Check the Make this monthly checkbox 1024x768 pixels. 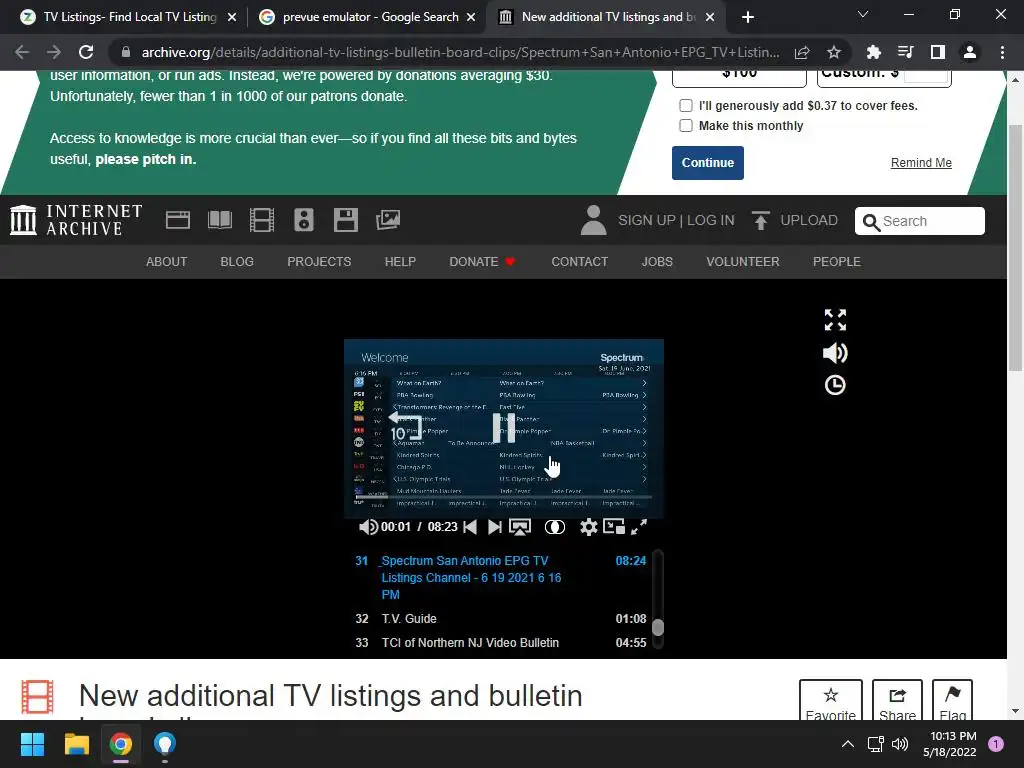tap(686, 125)
